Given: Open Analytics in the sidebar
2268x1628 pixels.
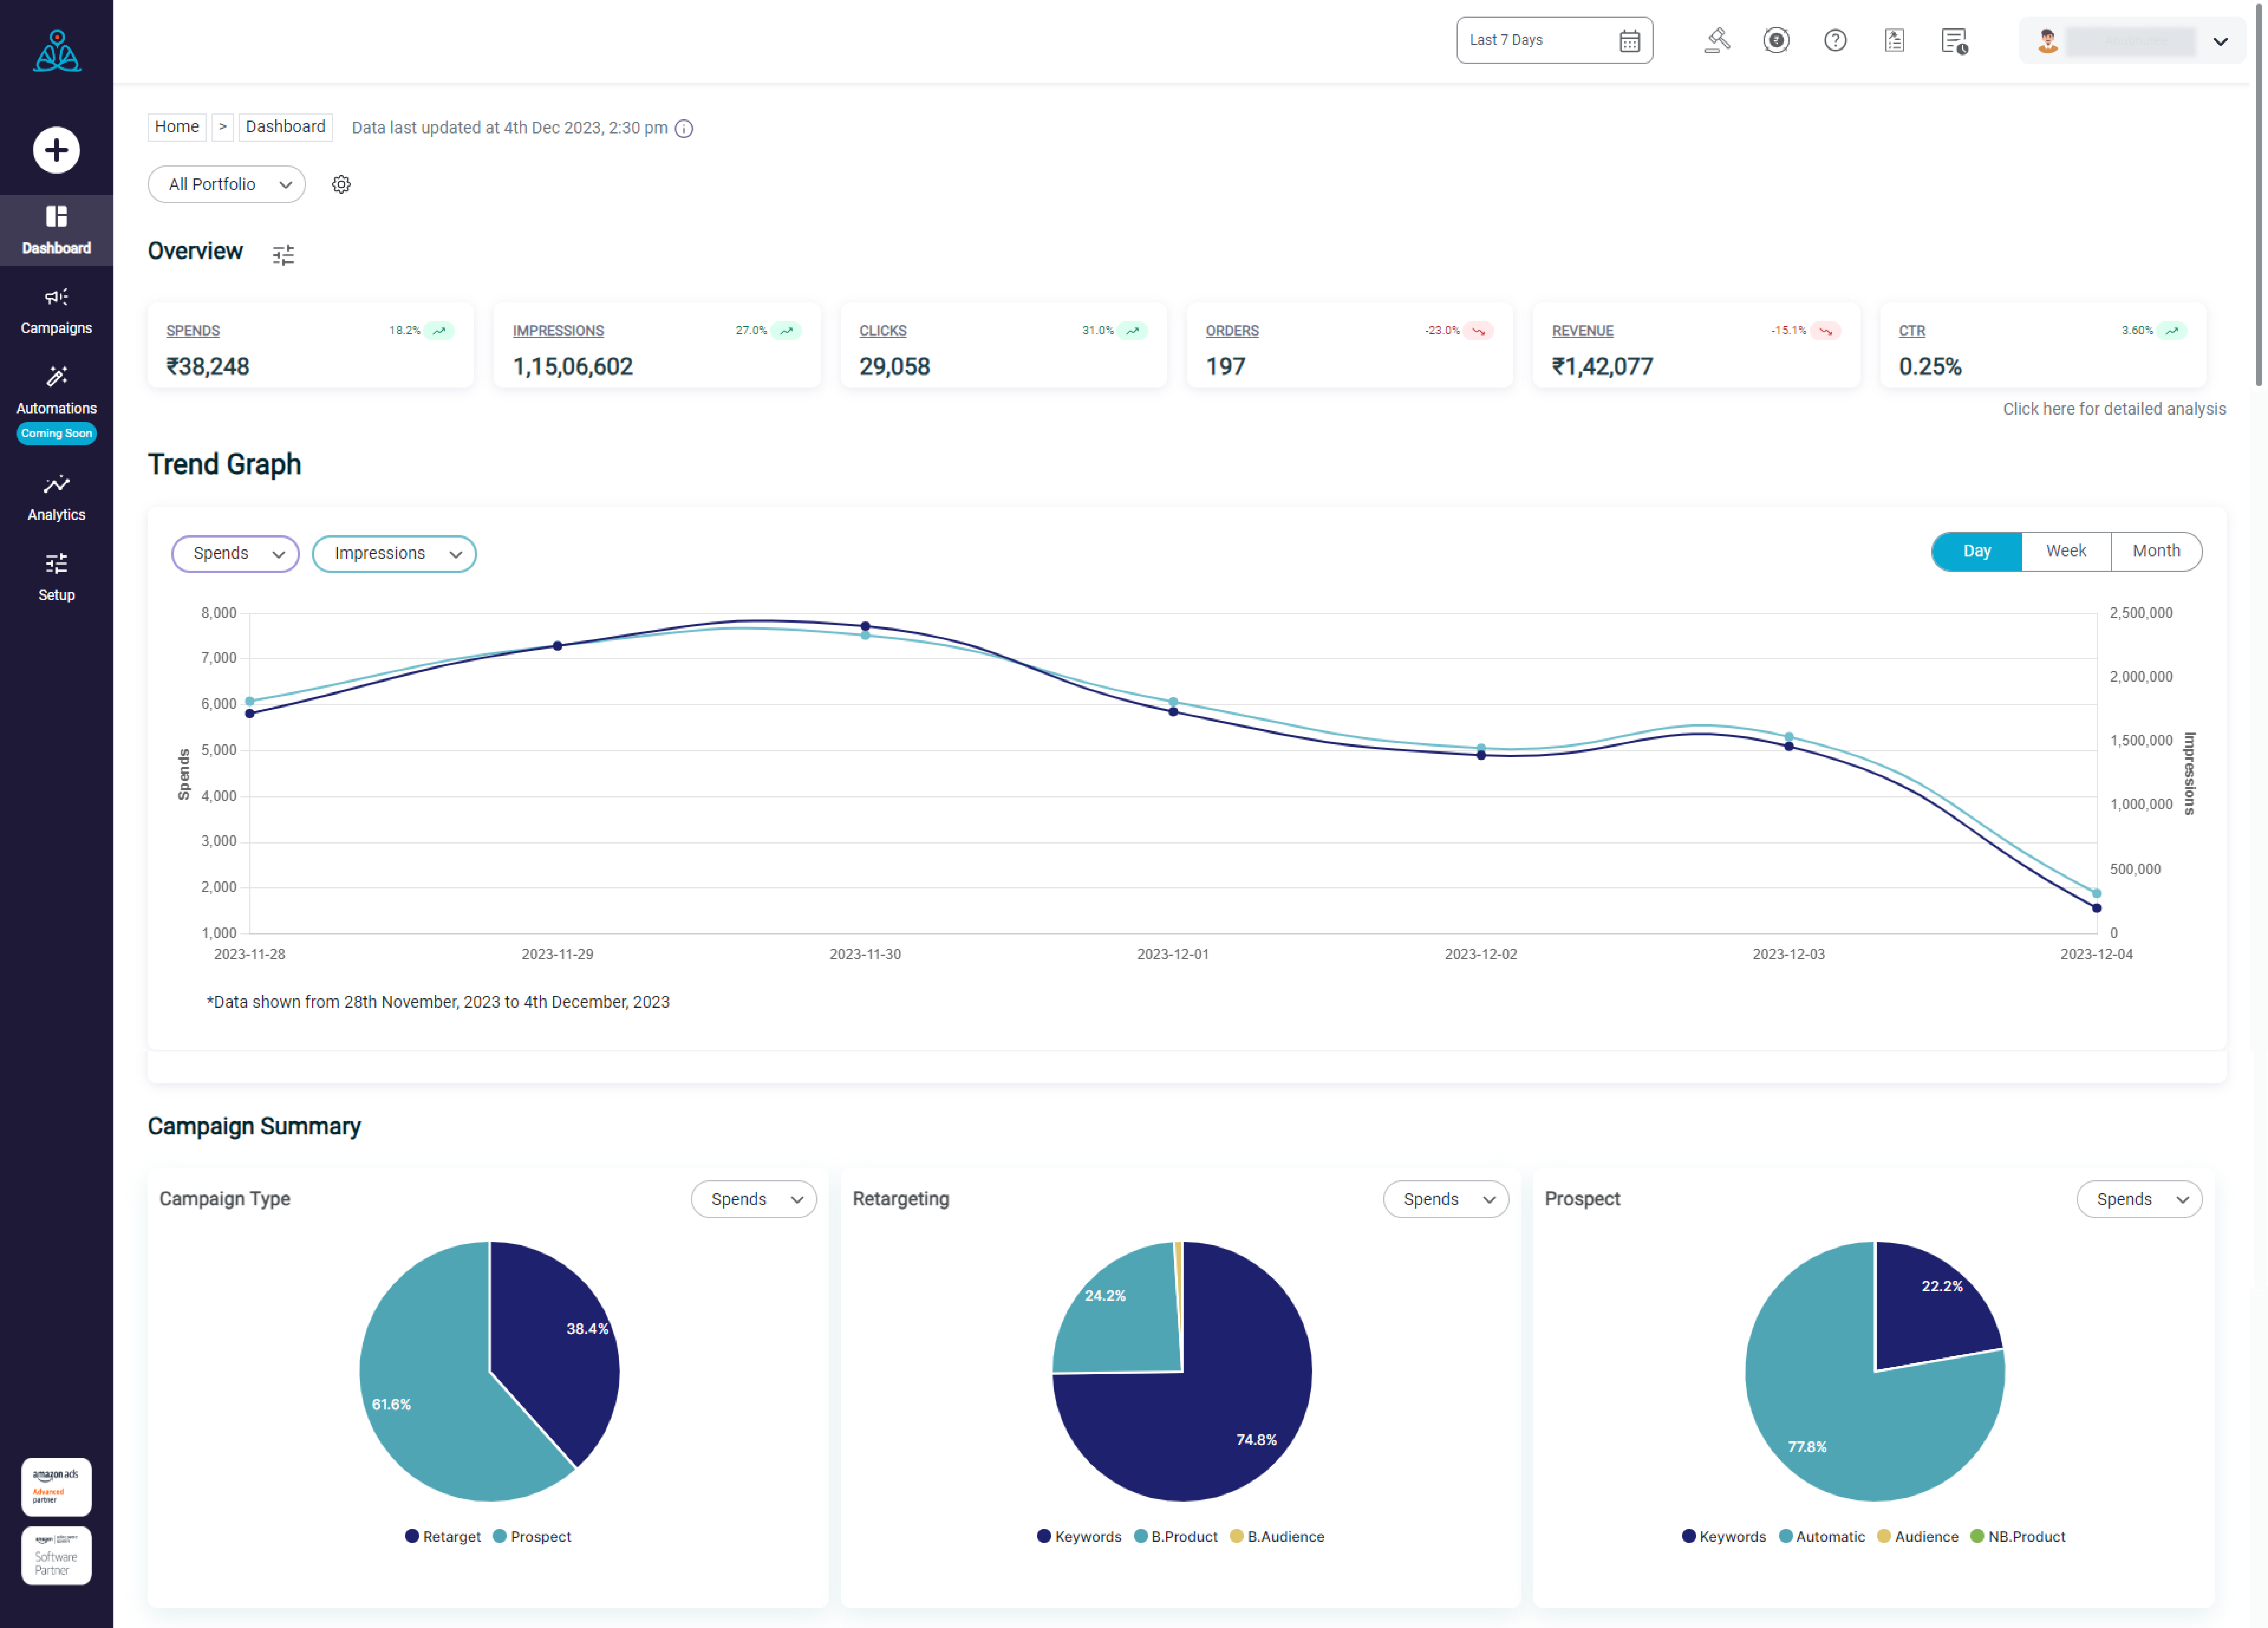Looking at the screenshot, I should [x=56, y=497].
